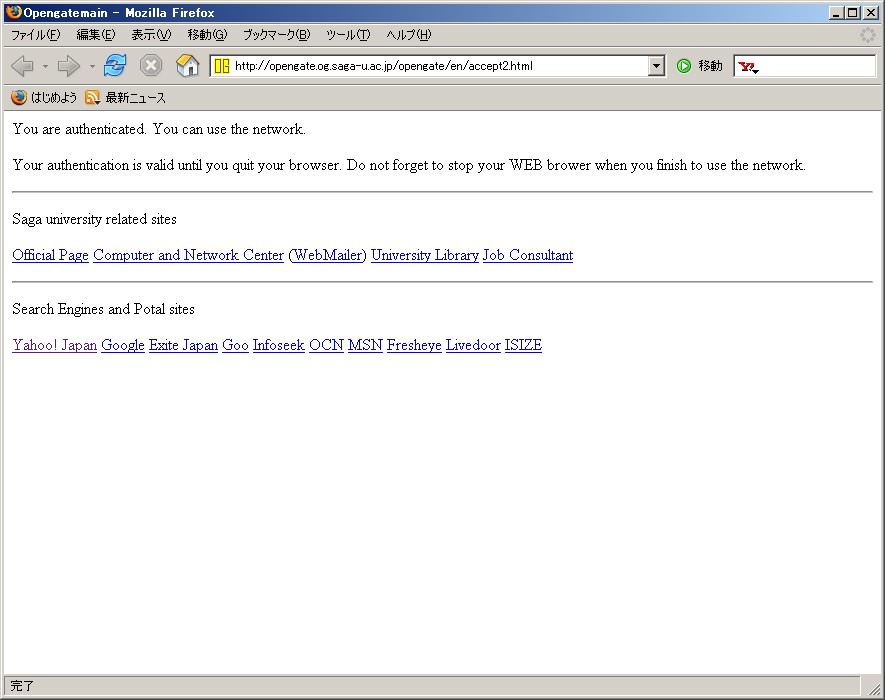
Task: Click inside the URL address field
Action: coord(439,66)
